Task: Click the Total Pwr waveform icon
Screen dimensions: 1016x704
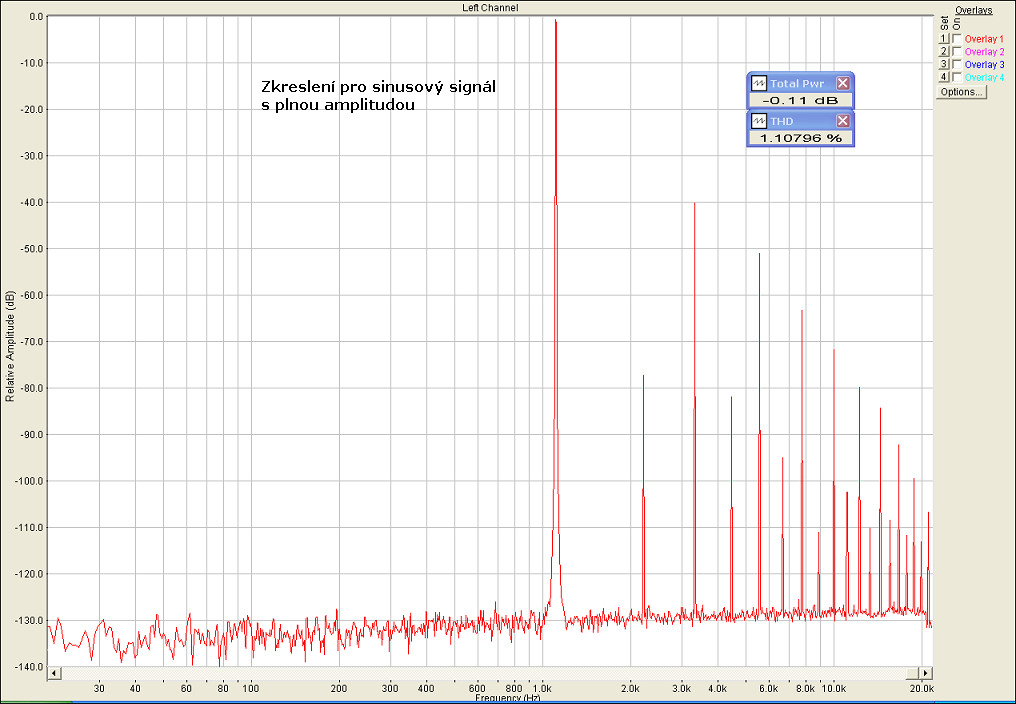Action: pyautogui.click(x=758, y=83)
